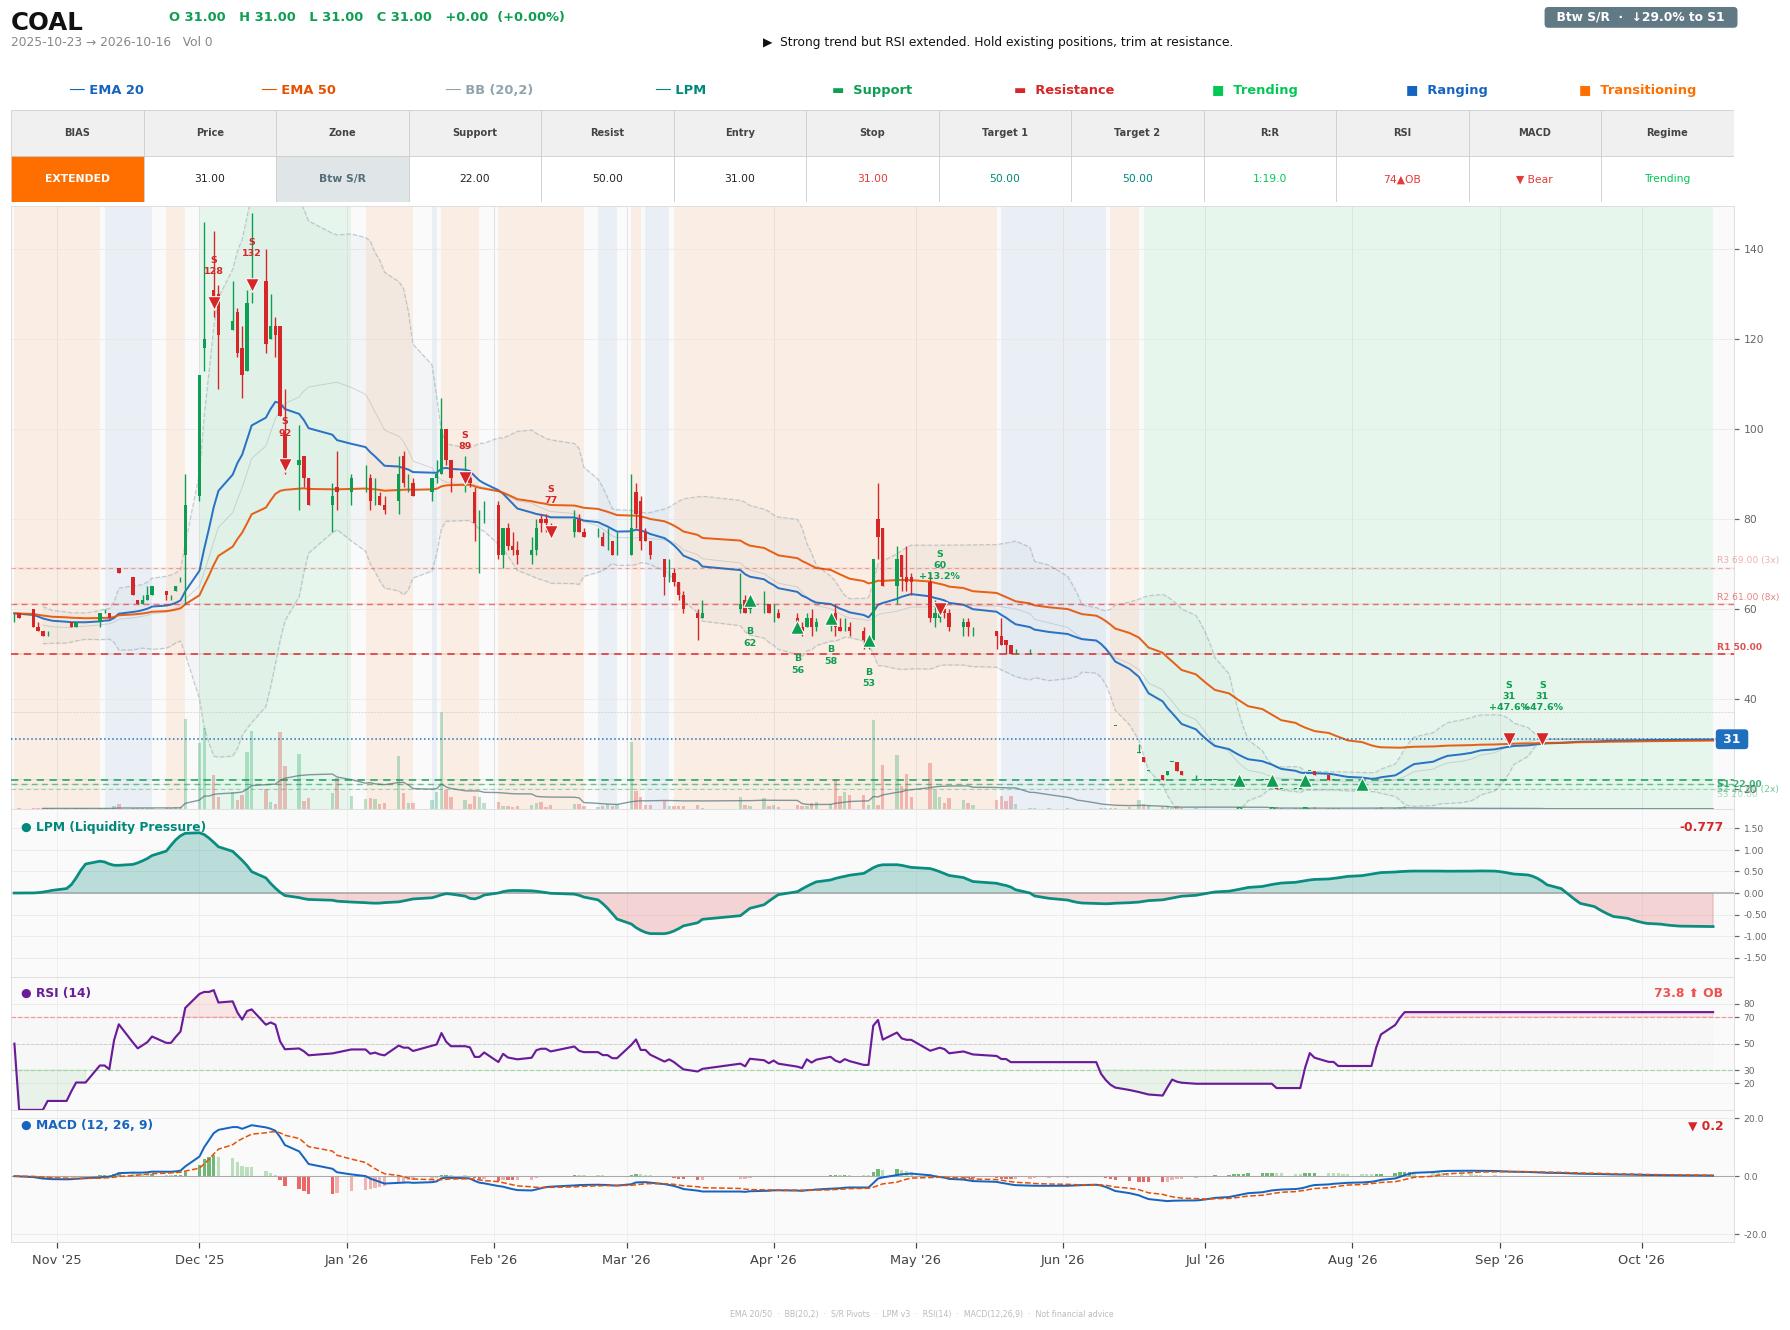Click the BIAS column header

pos(78,133)
